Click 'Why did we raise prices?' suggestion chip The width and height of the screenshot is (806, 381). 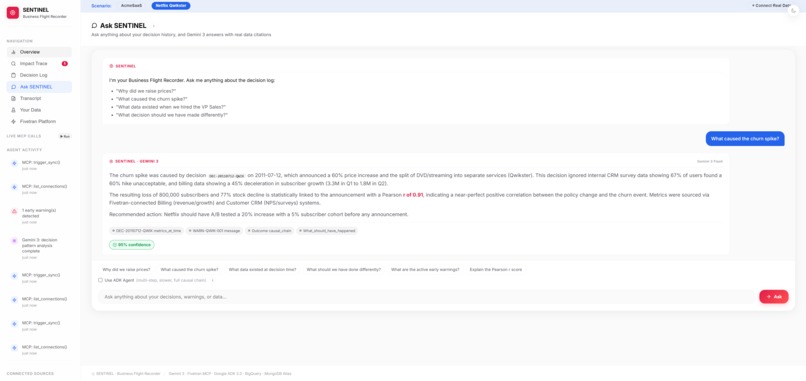click(126, 269)
